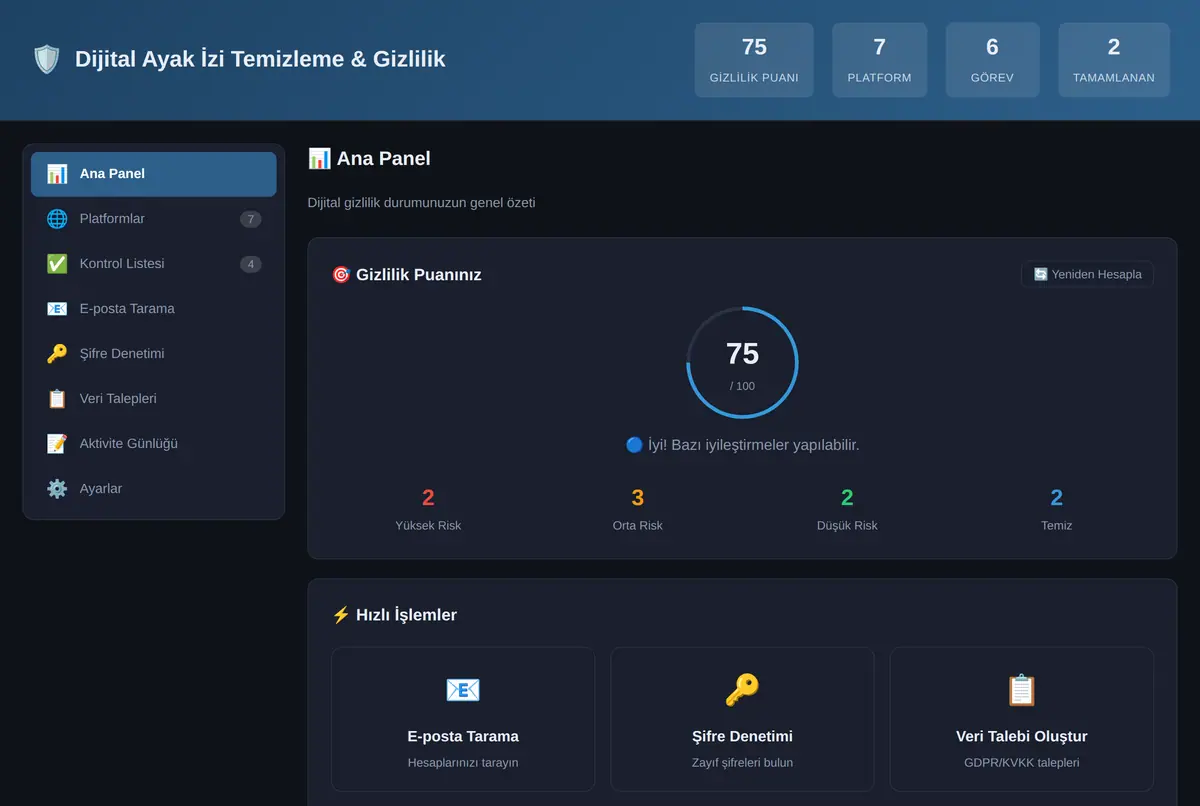Go to Platformlar in the sidebar
The height and width of the screenshot is (806, 1200).
point(154,219)
